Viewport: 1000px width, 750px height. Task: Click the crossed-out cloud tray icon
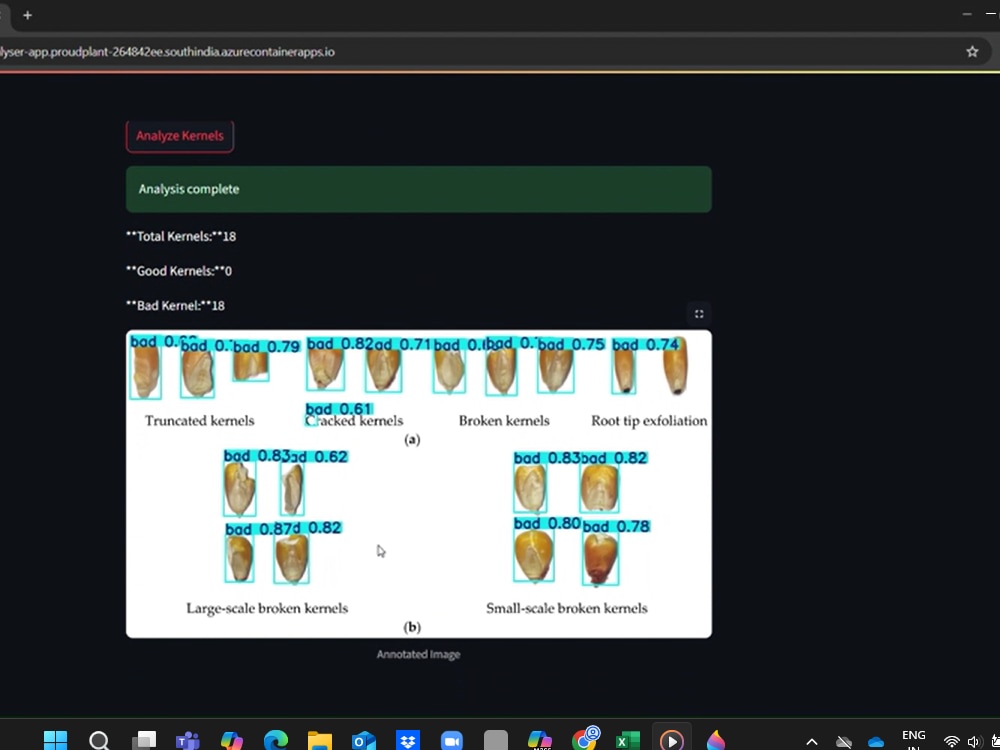(x=844, y=742)
